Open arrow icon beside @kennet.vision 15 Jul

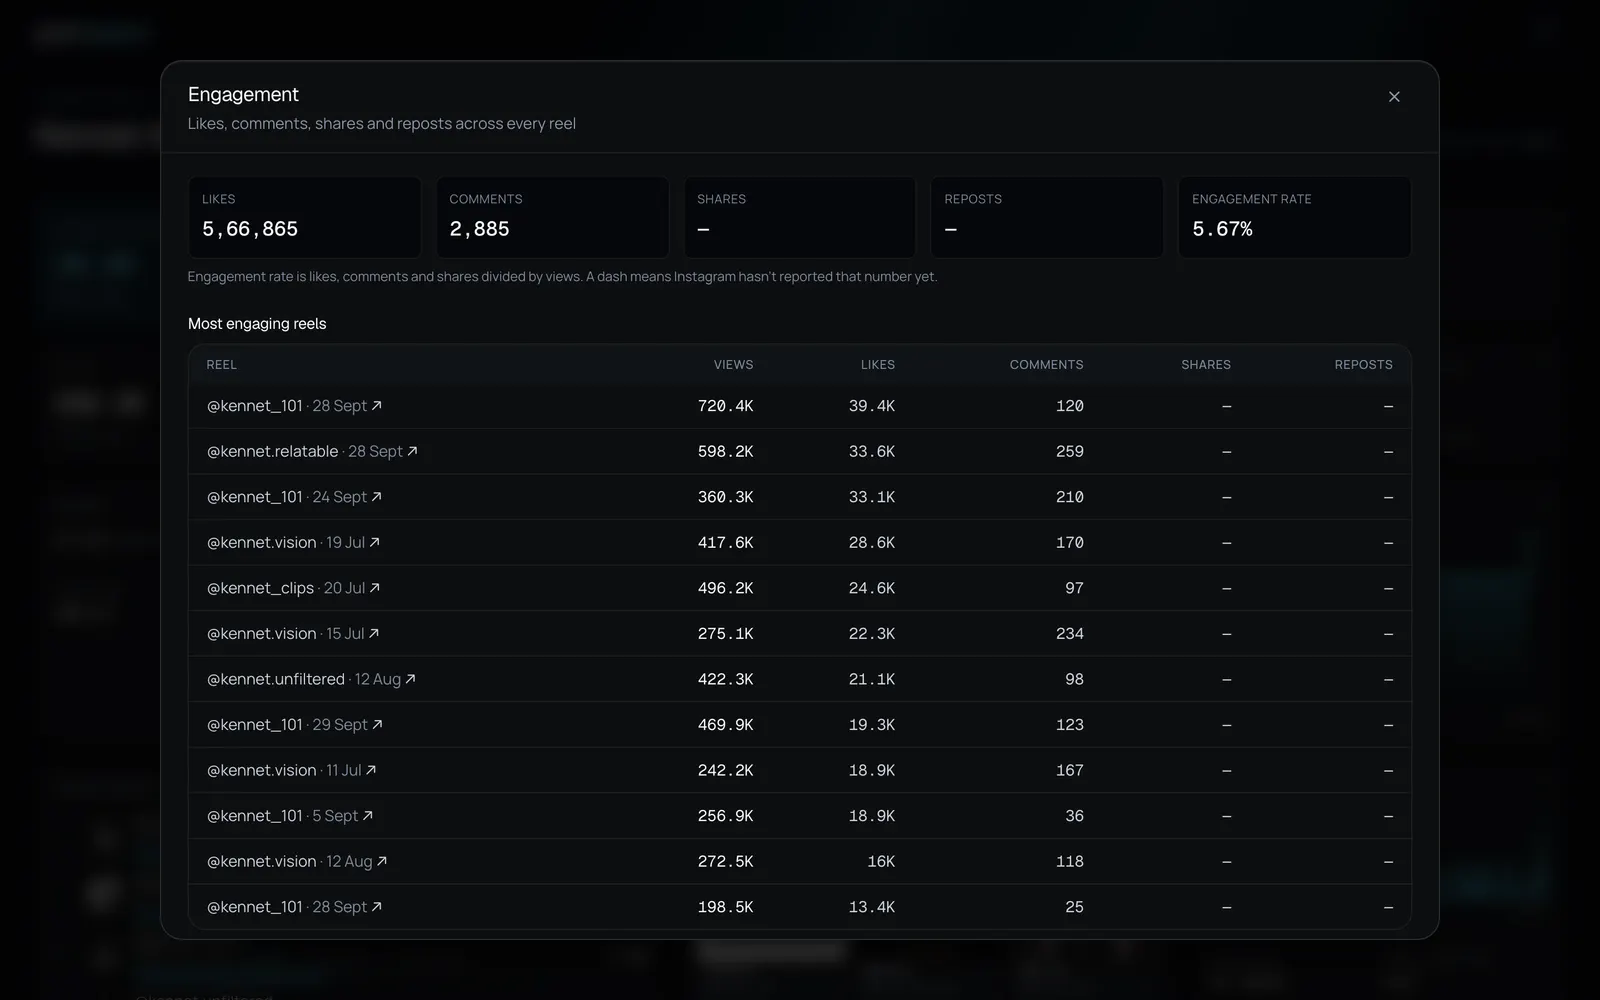374,634
